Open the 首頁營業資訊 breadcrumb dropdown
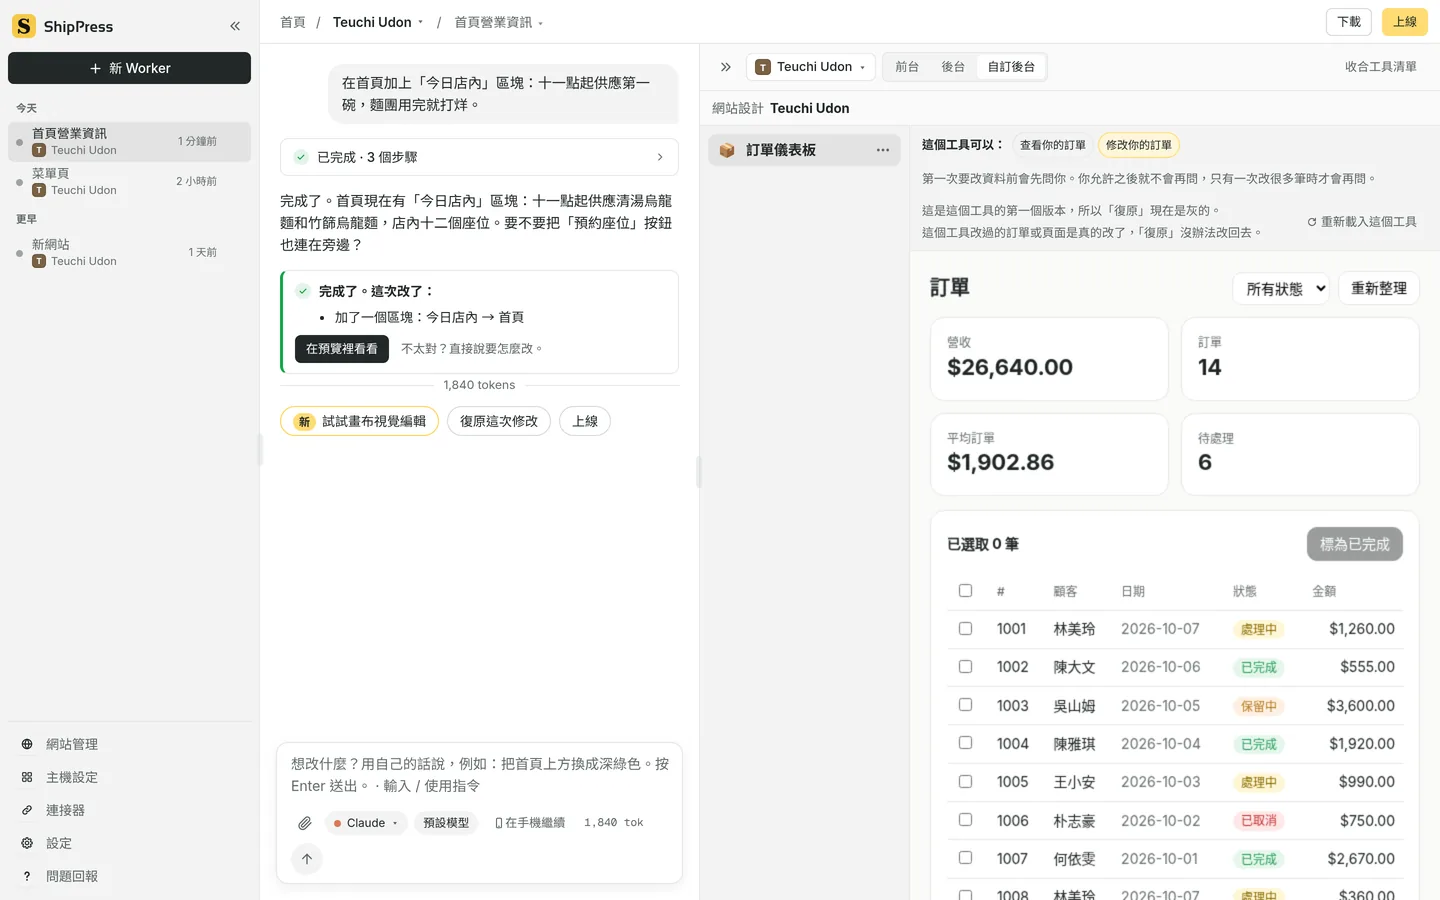The height and width of the screenshot is (900, 1440). tap(498, 22)
